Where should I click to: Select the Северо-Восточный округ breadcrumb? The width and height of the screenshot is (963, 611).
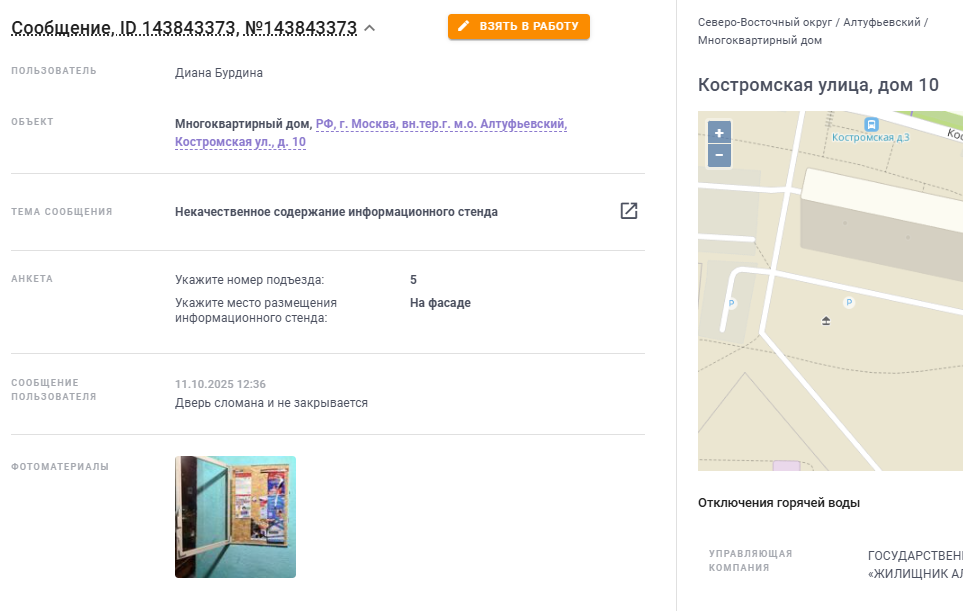(765, 22)
